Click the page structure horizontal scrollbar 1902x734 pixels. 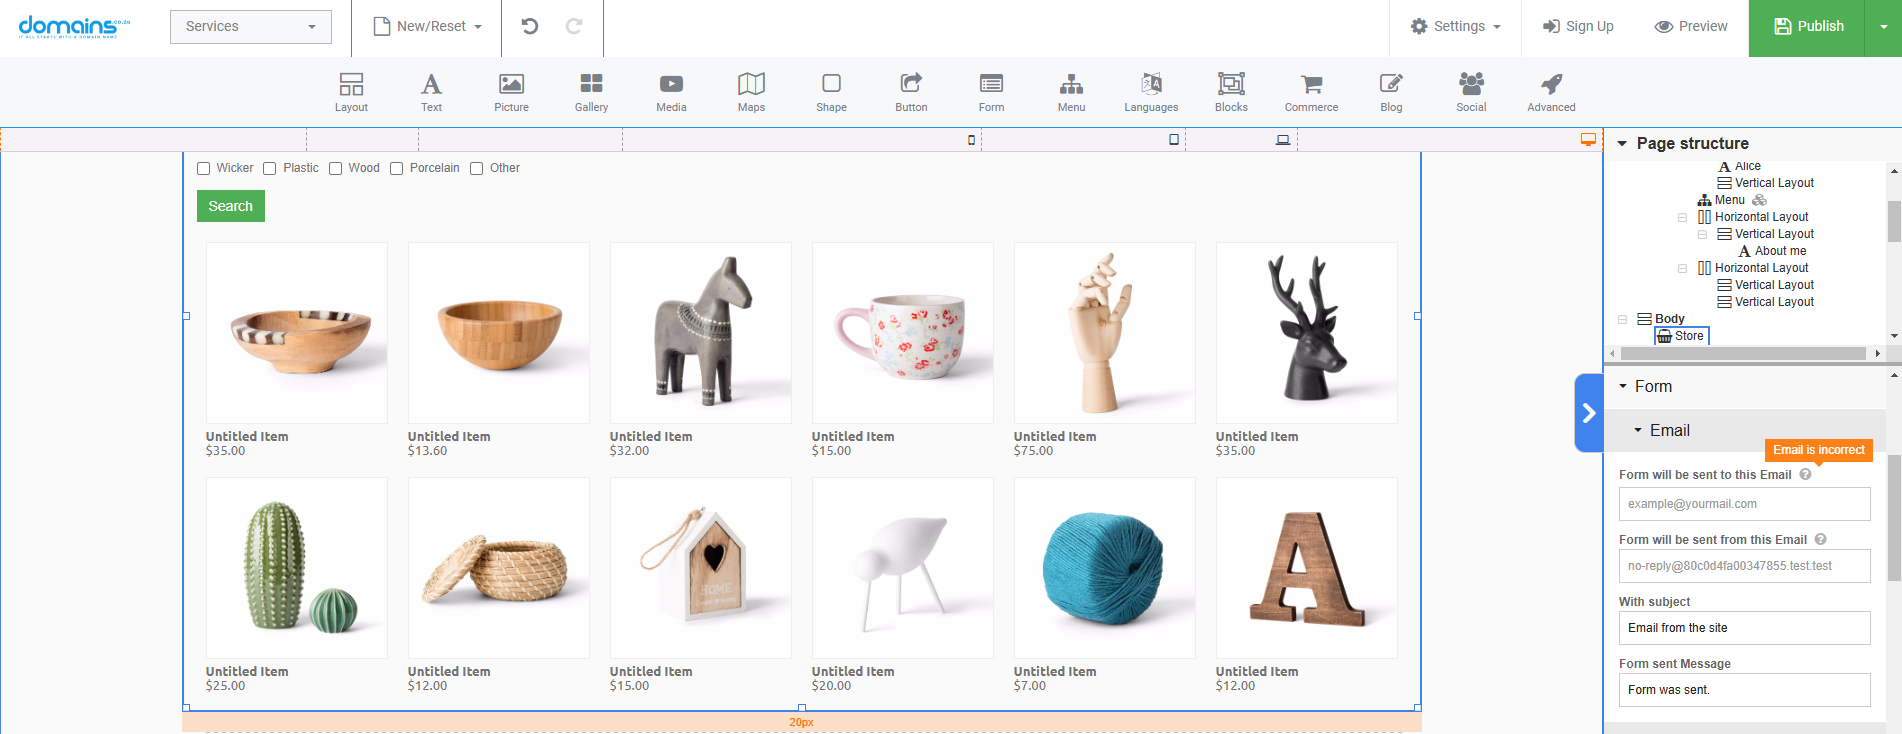pyautogui.click(x=1742, y=353)
